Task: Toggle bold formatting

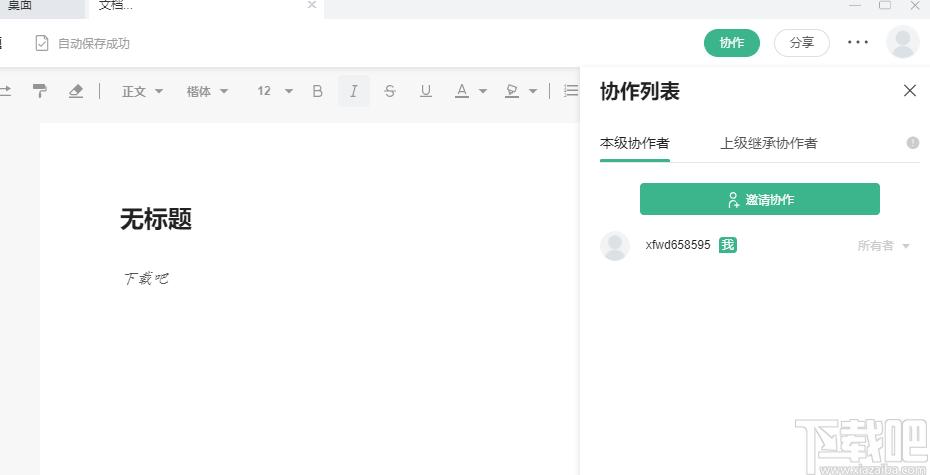Action: (x=317, y=91)
